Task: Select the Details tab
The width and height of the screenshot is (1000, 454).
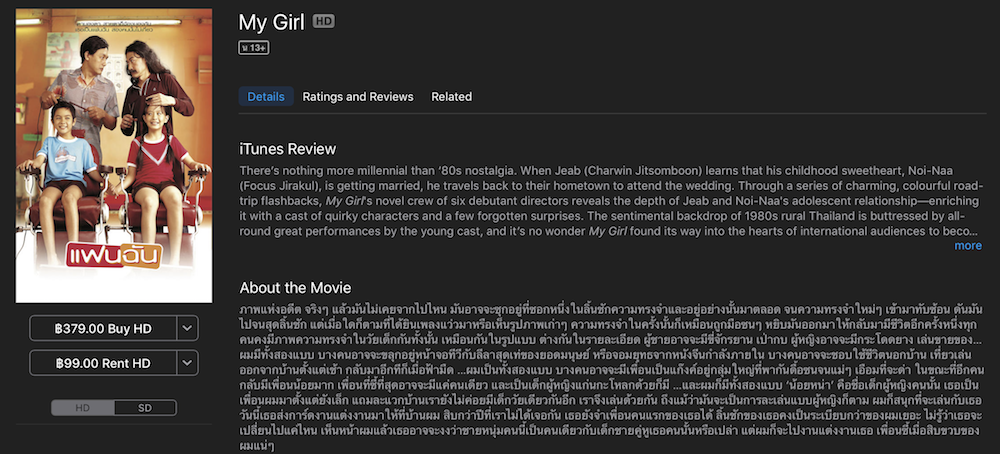Action: tap(266, 97)
